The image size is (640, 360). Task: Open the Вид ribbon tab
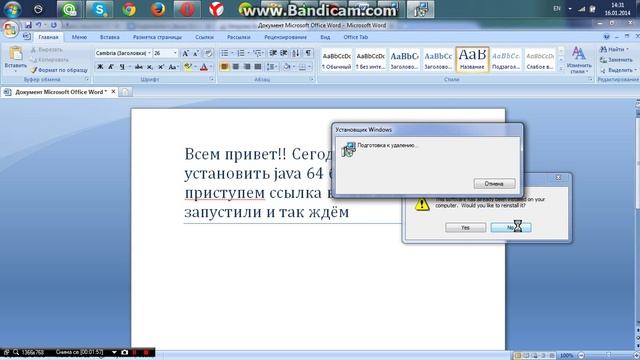click(325, 37)
